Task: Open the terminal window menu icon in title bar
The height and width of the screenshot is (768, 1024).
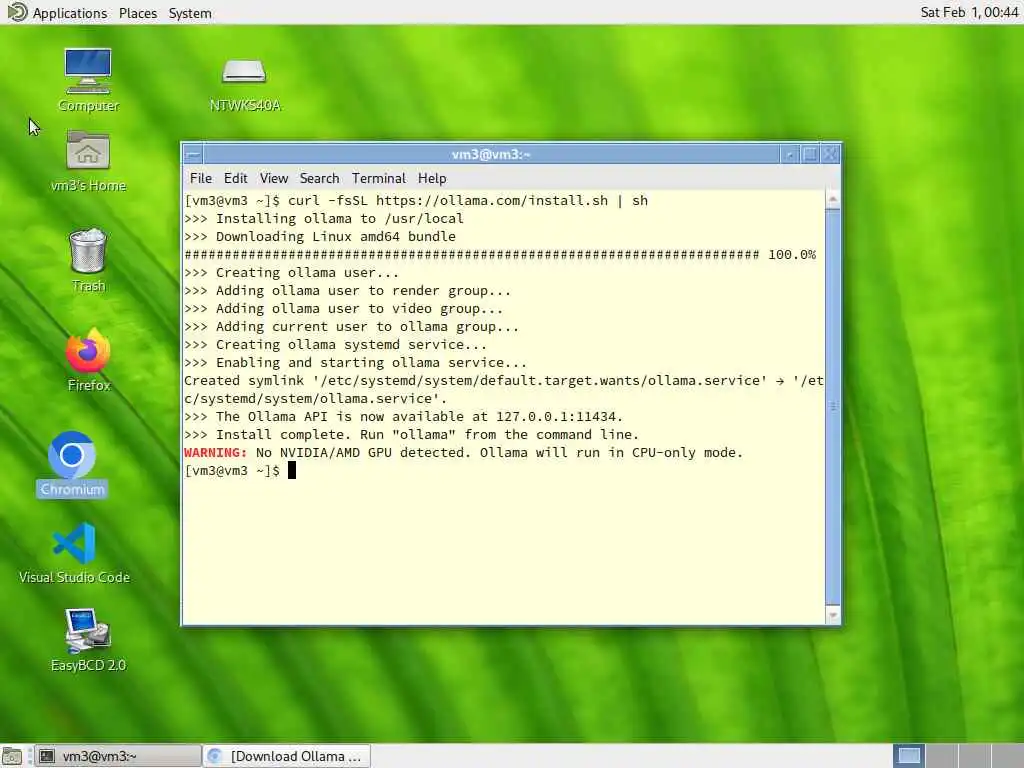Action: click(x=193, y=154)
